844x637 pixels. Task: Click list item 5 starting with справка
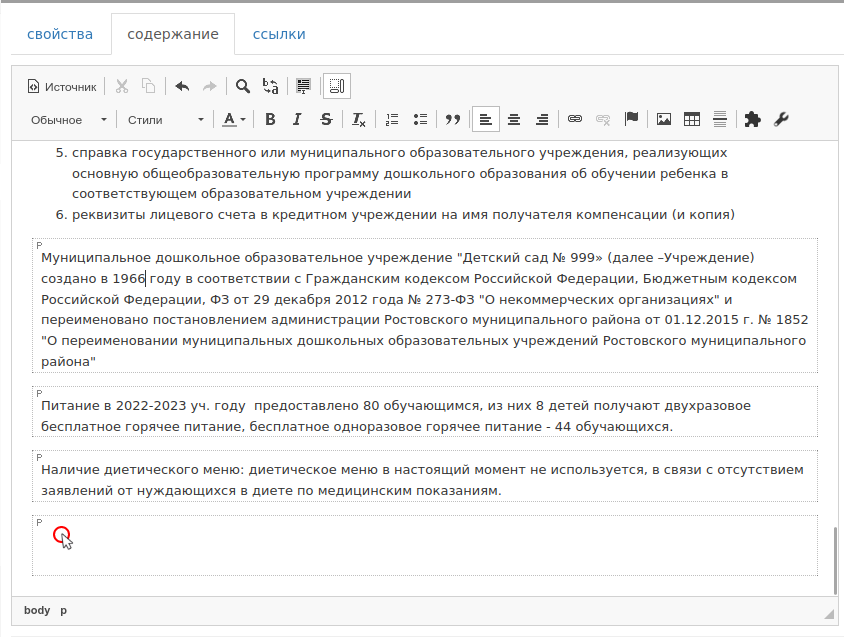(x=400, y=173)
